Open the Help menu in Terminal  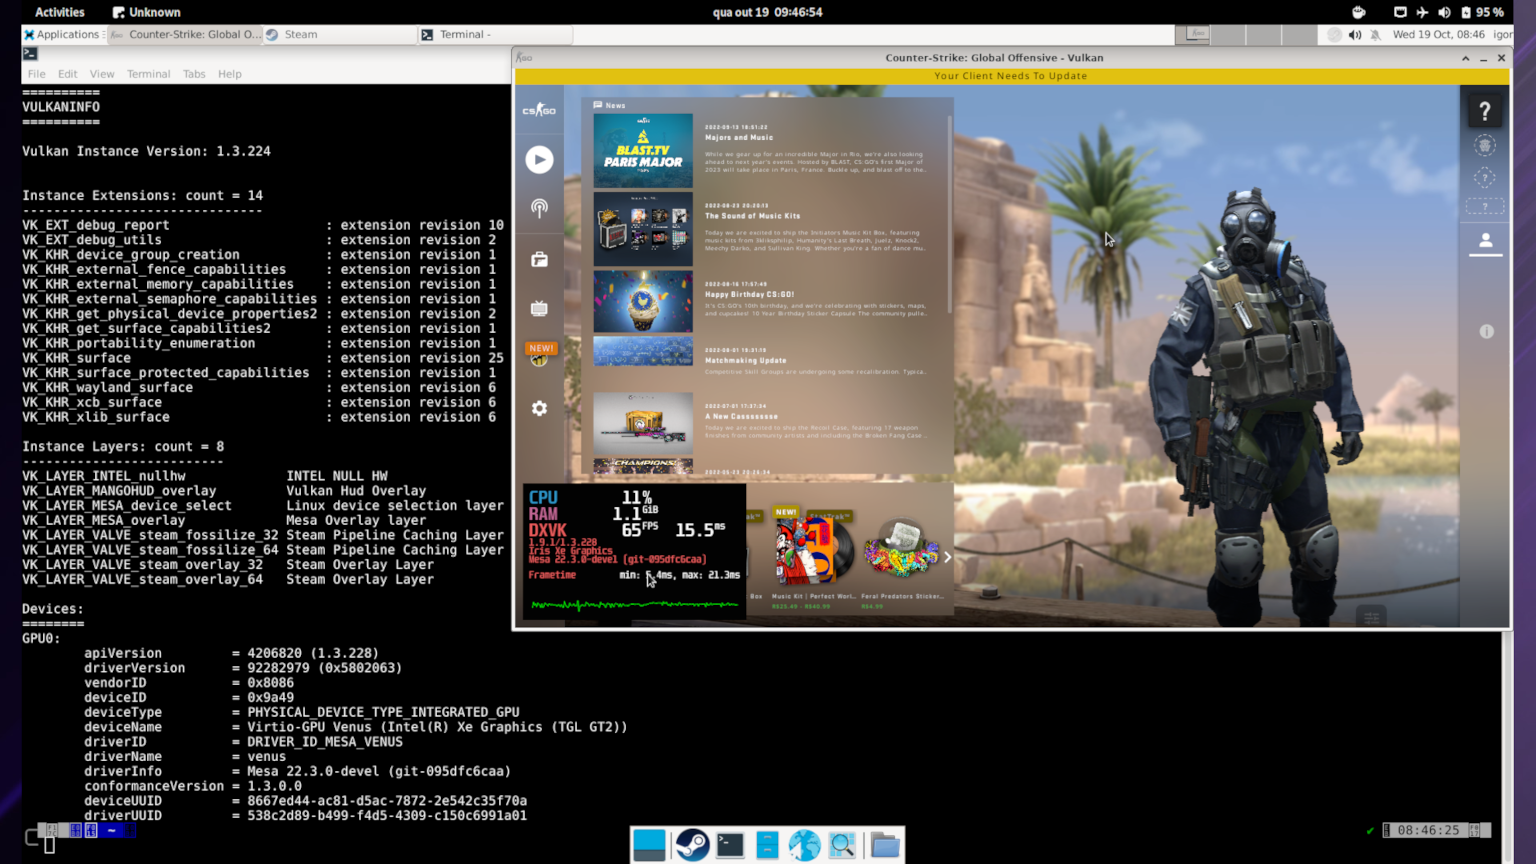(230, 74)
